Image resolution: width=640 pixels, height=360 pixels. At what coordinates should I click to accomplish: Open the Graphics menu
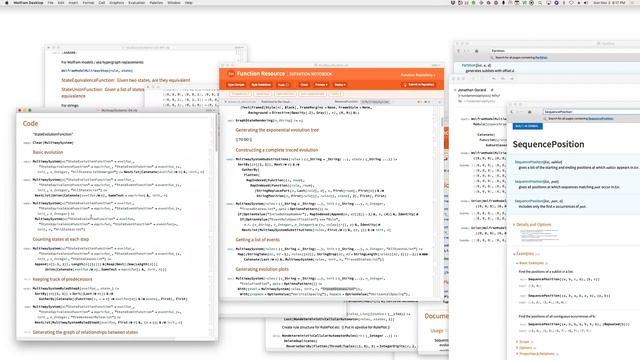click(117, 3)
